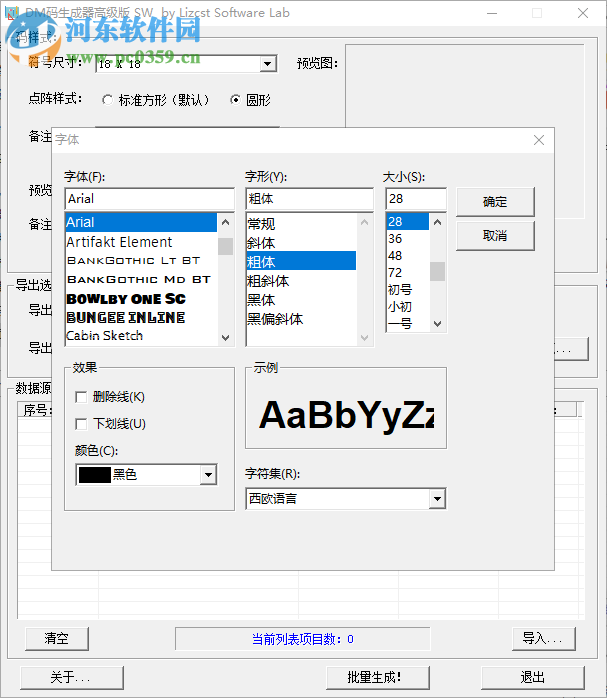
Task: Click the 清空 button in main window
Action: coord(57,638)
